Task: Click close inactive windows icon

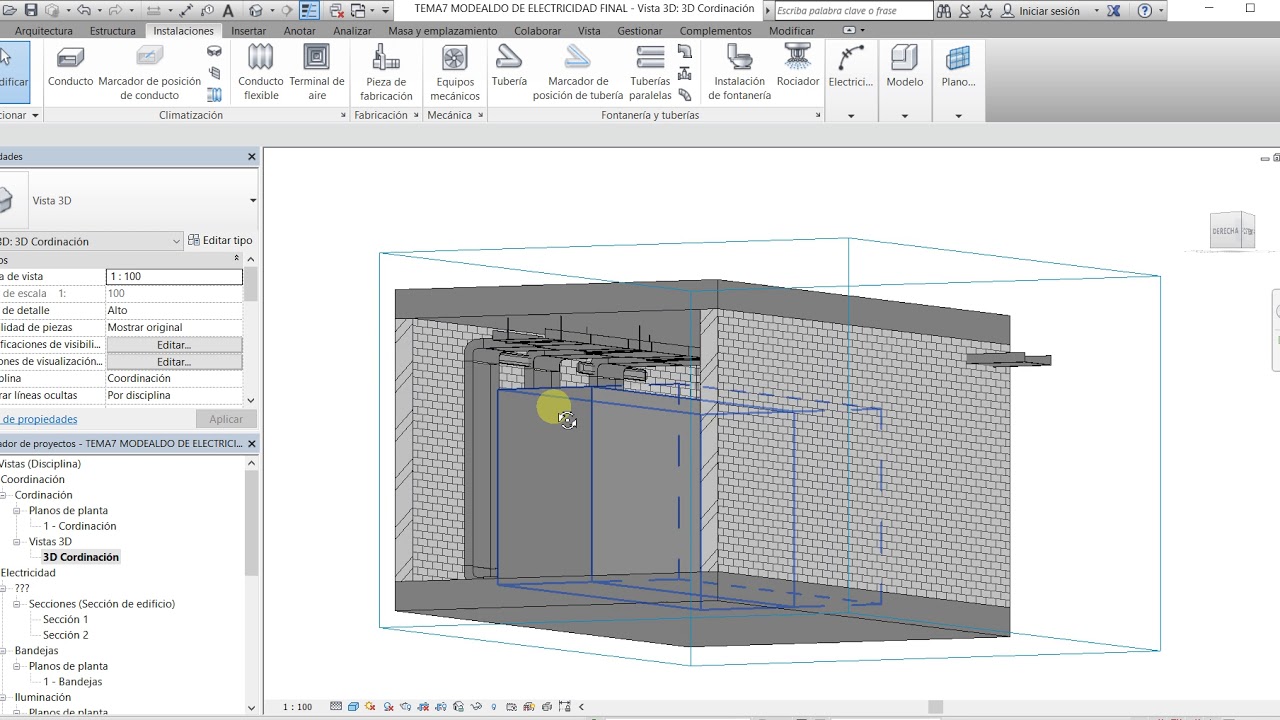Action: point(337,10)
